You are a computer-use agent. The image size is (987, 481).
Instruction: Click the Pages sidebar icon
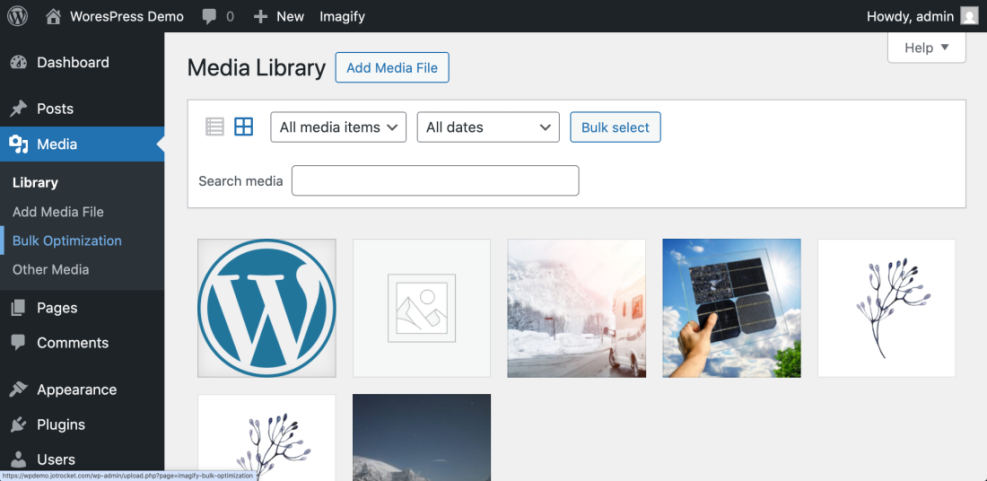click(19, 308)
